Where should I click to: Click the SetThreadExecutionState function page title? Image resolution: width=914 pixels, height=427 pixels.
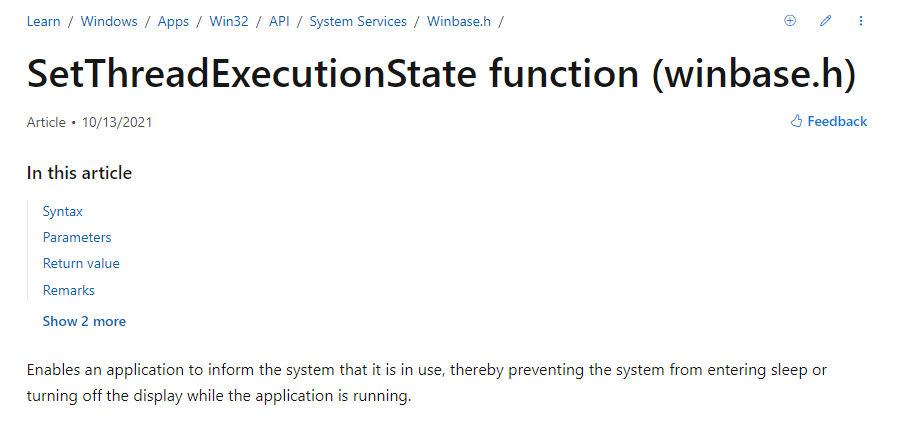tap(442, 74)
